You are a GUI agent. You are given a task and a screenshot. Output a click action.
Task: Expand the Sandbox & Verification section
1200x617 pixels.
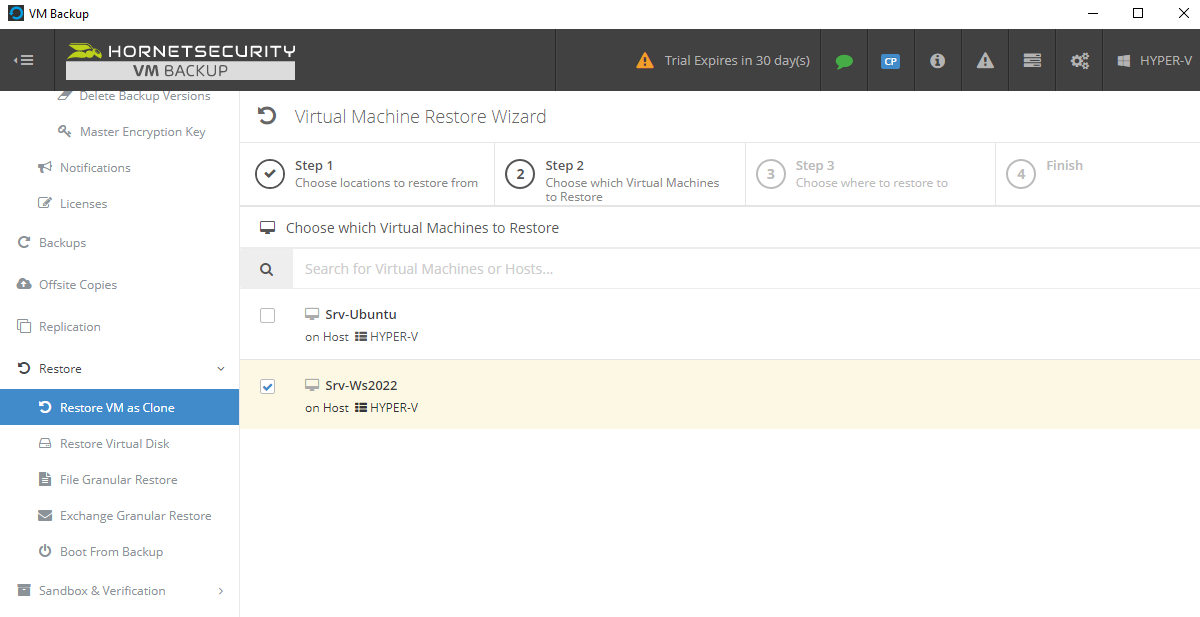point(221,591)
